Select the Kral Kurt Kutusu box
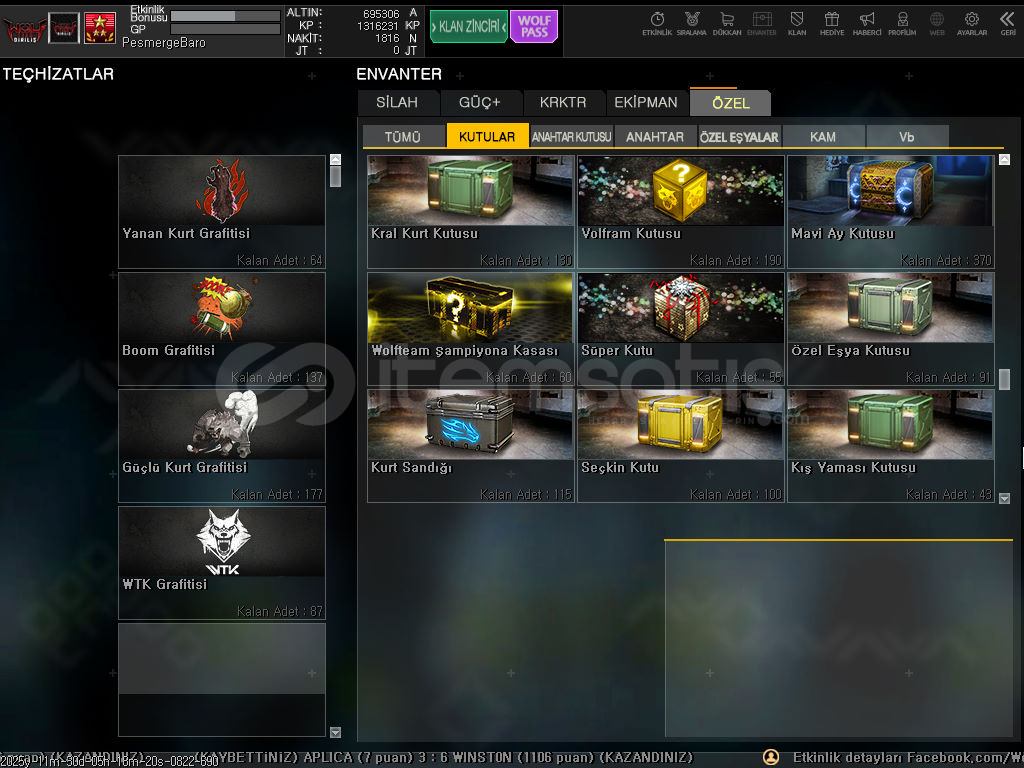The image size is (1024, 768). (470, 212)
